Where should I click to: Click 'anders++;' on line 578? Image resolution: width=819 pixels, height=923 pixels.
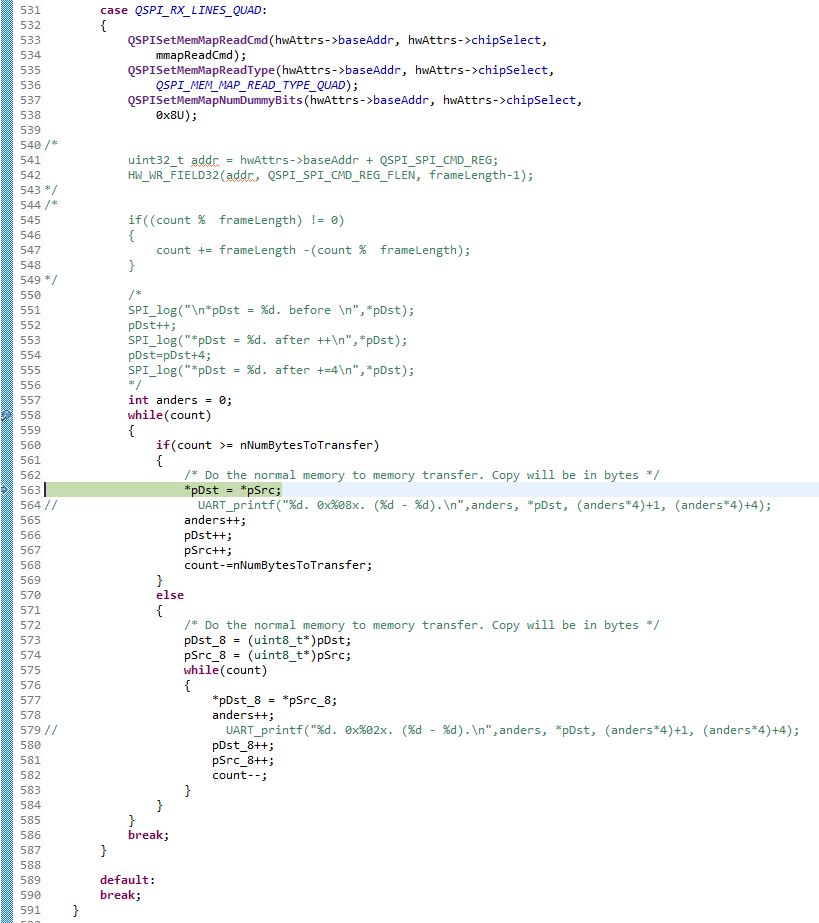click(243, 715)
